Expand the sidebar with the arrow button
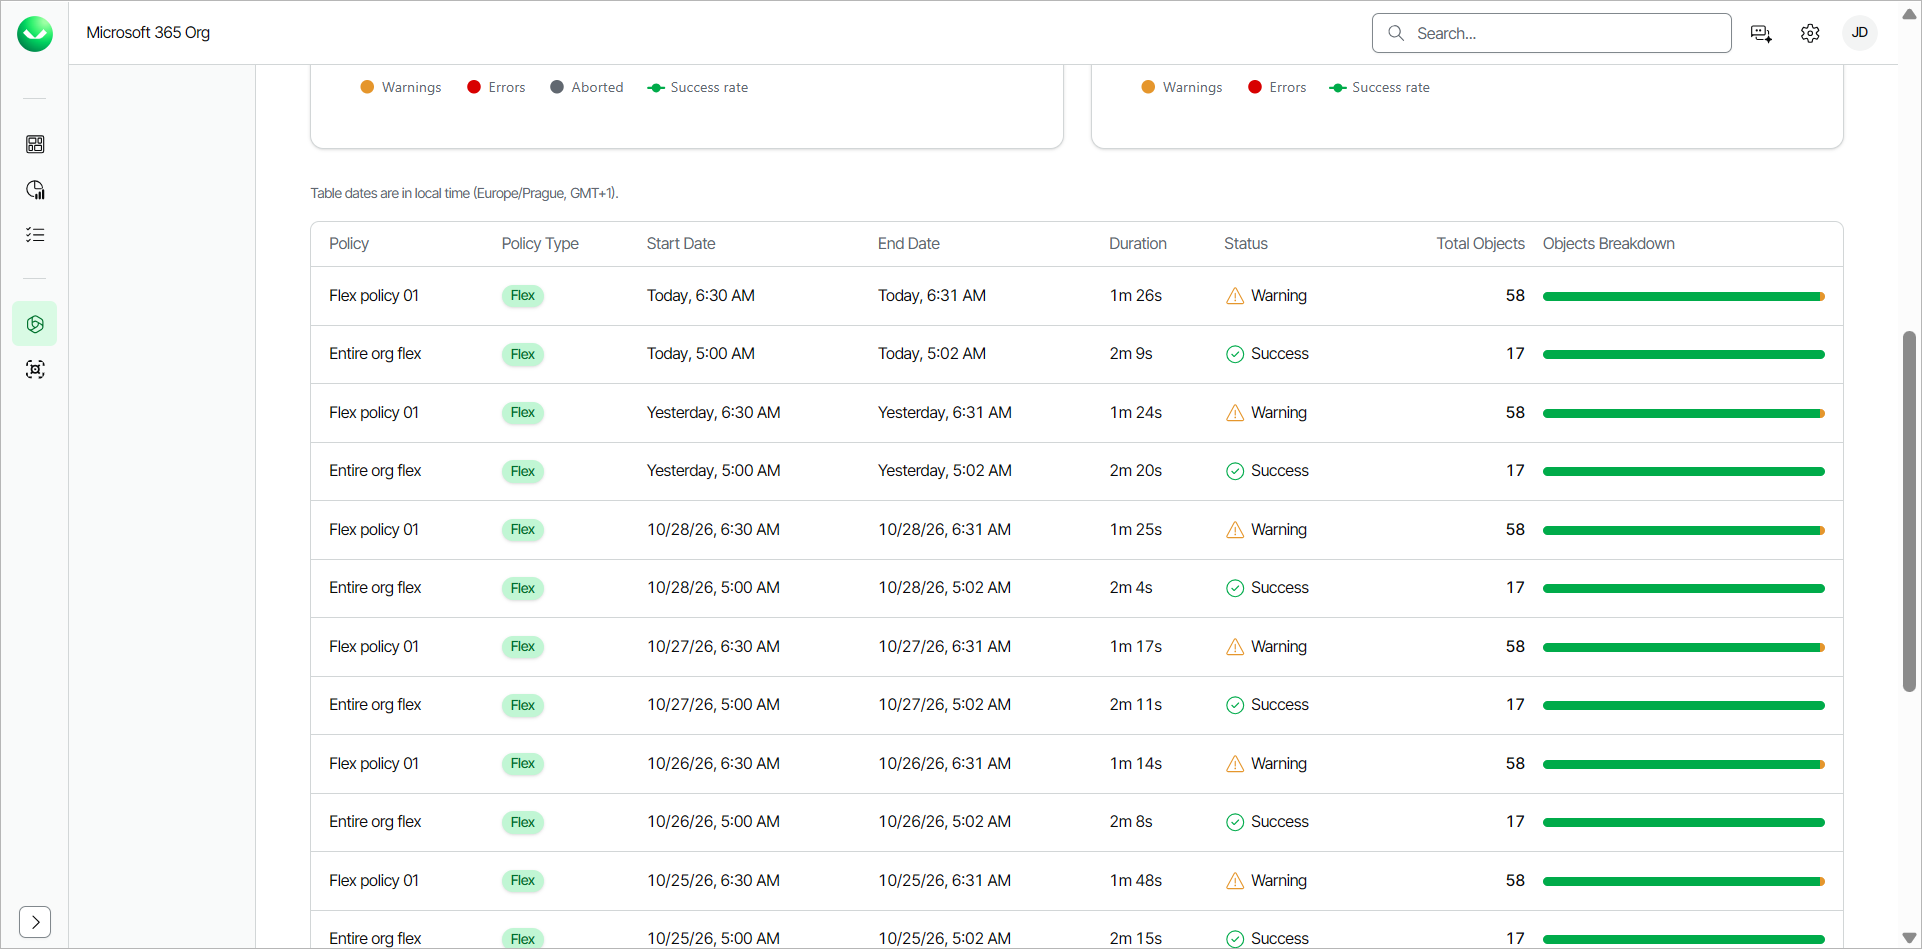The height and width of the screenshot is (949, 1922). tap(35, 922)
